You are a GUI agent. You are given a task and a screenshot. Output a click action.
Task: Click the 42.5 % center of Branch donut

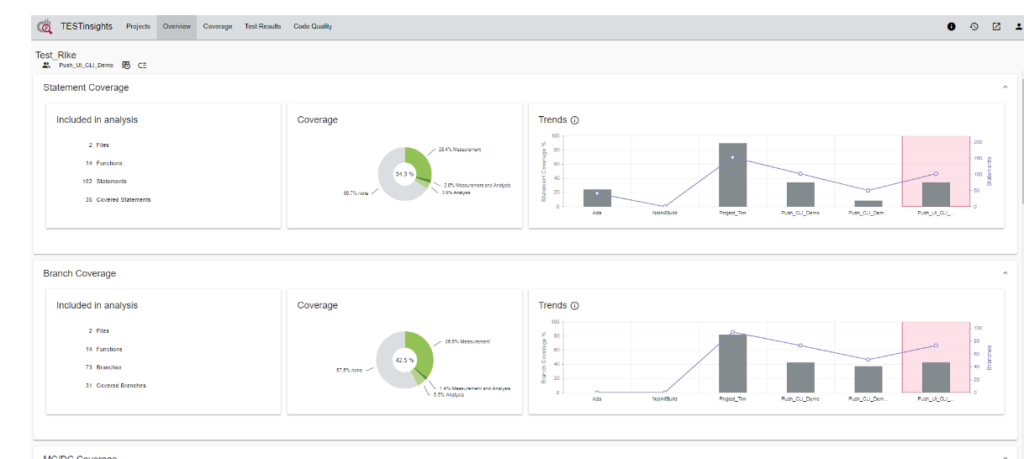[404, 360]
